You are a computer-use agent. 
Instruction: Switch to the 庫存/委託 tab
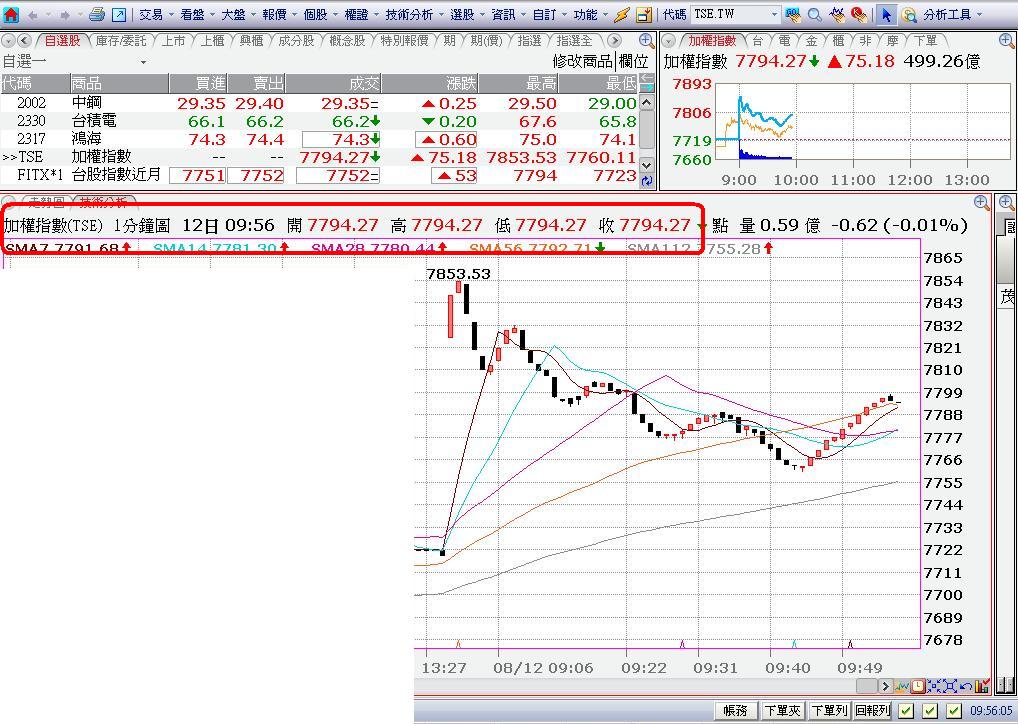pos(121,41)
